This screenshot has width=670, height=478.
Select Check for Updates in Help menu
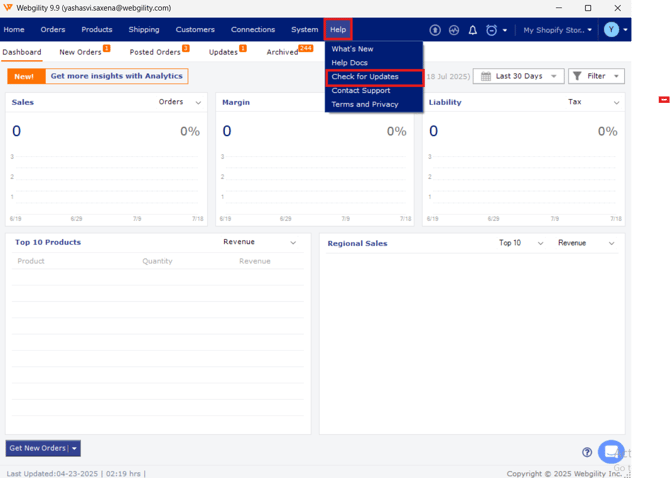(x=365, y=77)
